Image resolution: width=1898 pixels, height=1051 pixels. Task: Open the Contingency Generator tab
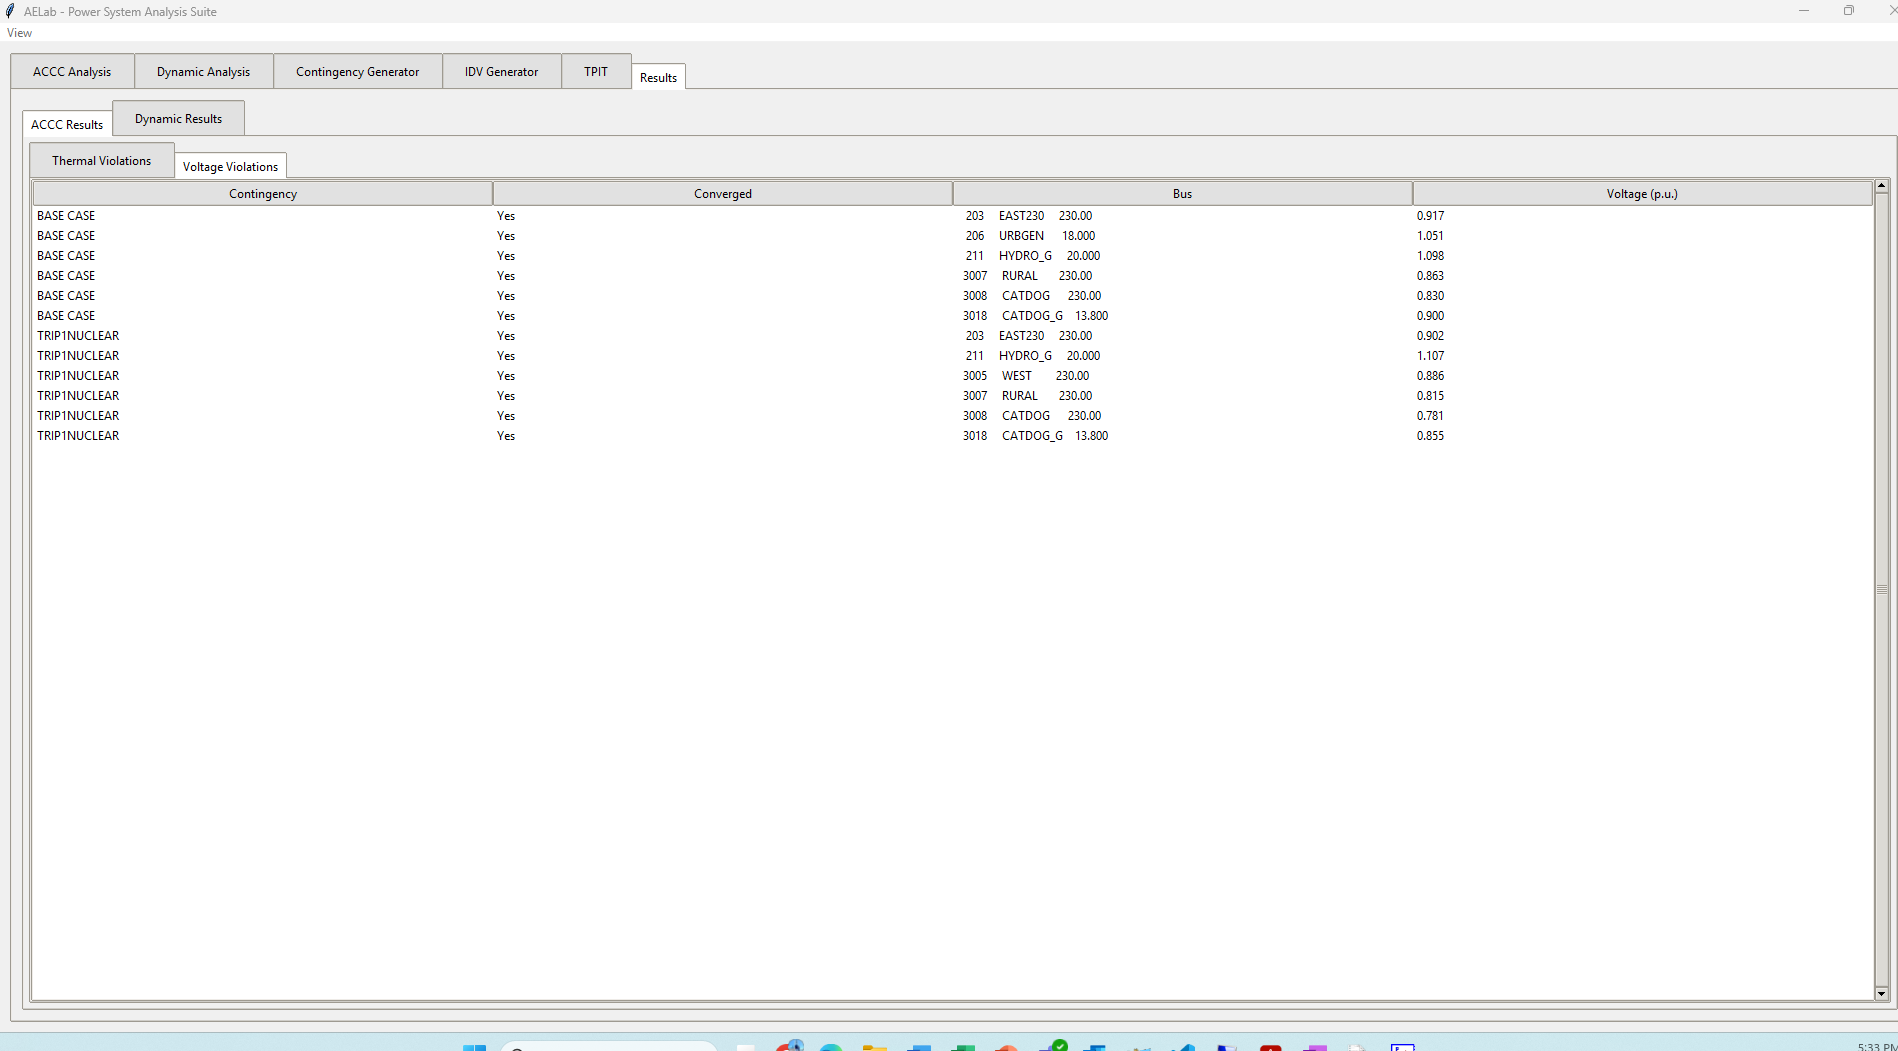tap(357, 71)
